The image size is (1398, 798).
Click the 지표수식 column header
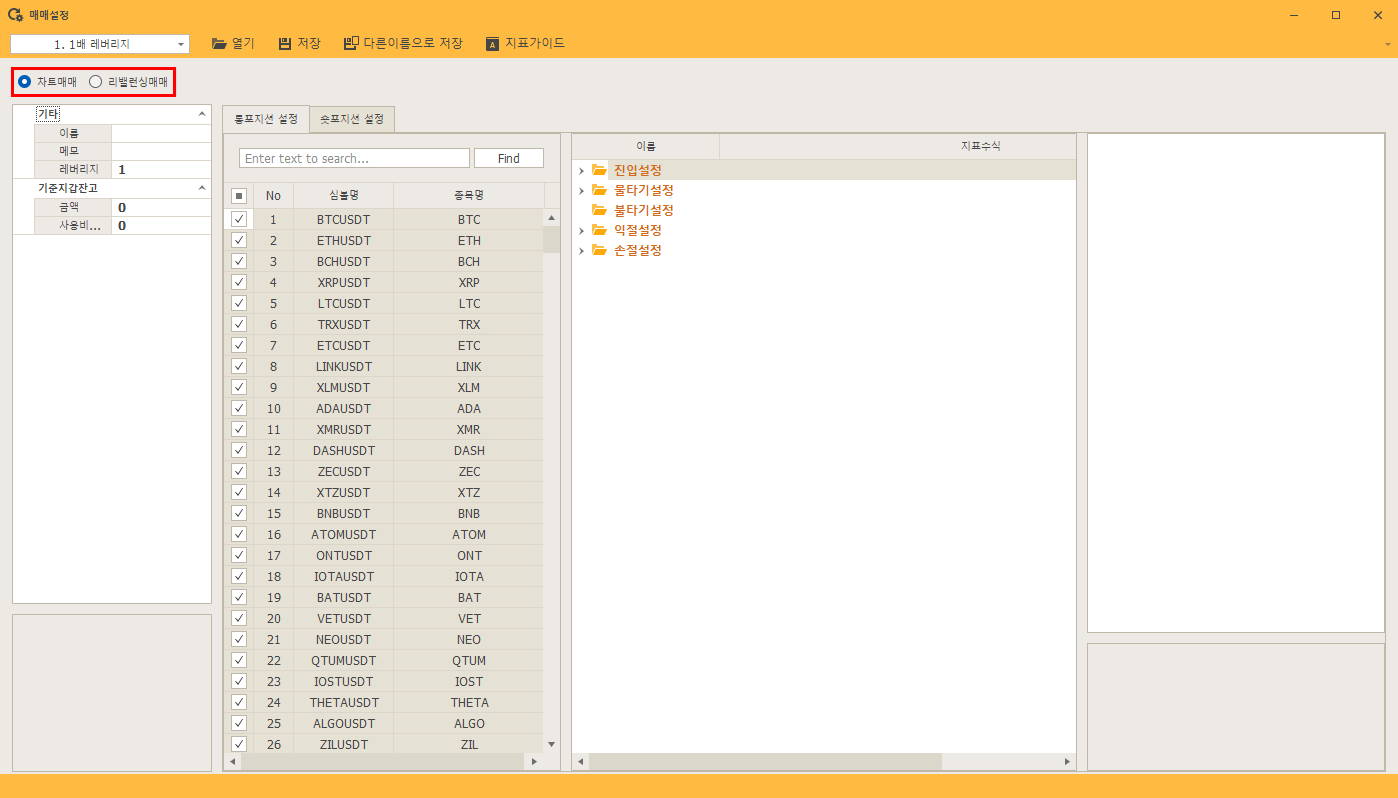(x=980, y=146)
